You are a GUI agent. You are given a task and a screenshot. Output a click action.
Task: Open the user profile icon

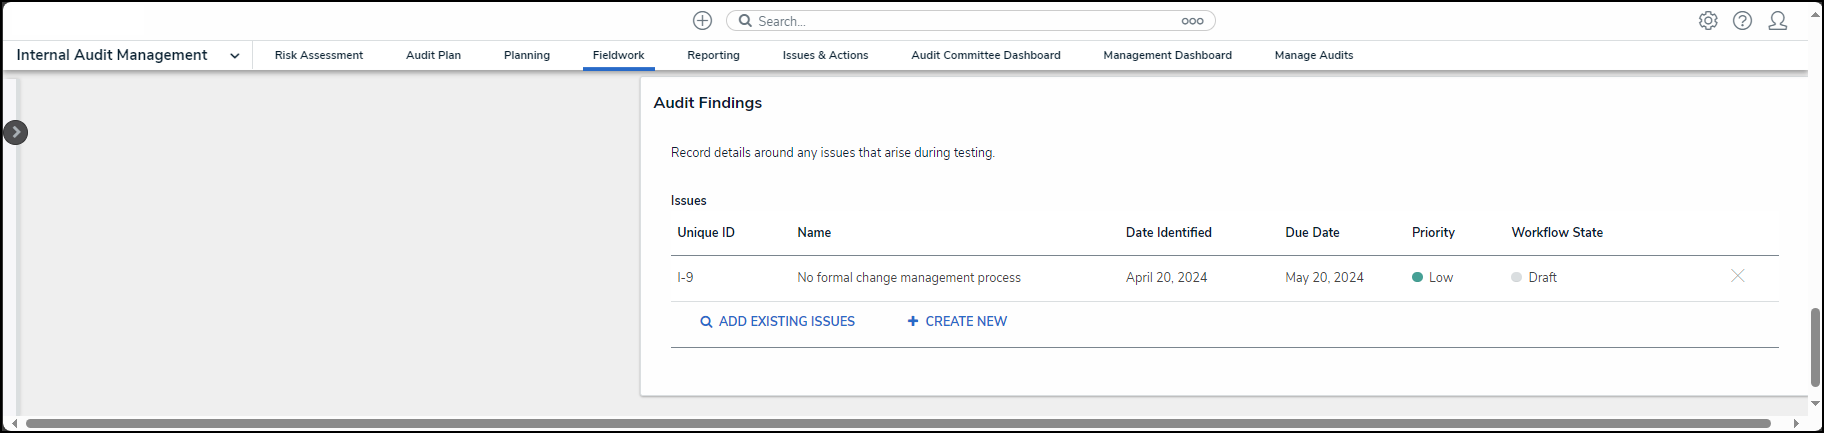point(1777,21)
